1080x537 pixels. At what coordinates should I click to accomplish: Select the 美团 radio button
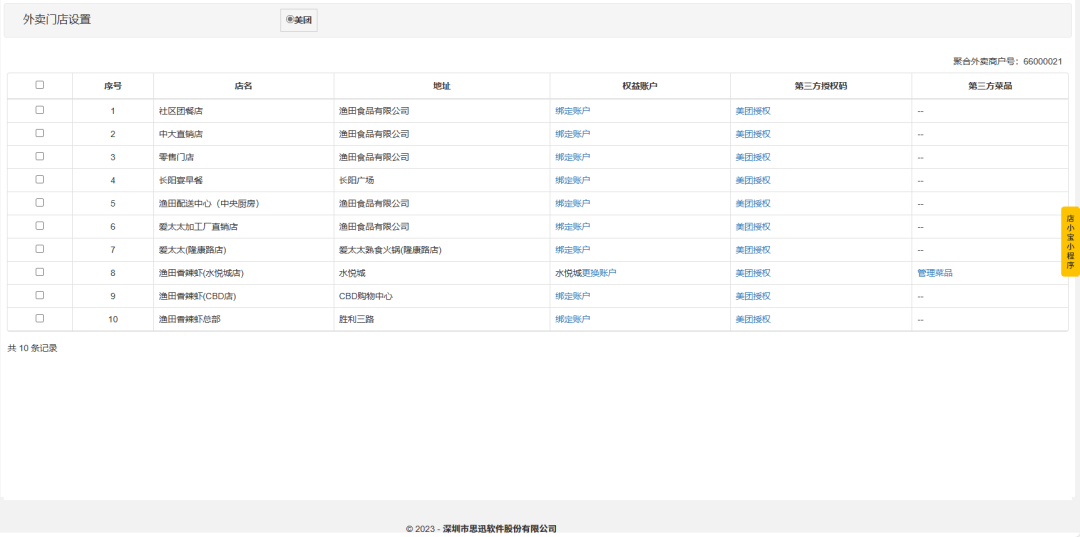[290, 19]
